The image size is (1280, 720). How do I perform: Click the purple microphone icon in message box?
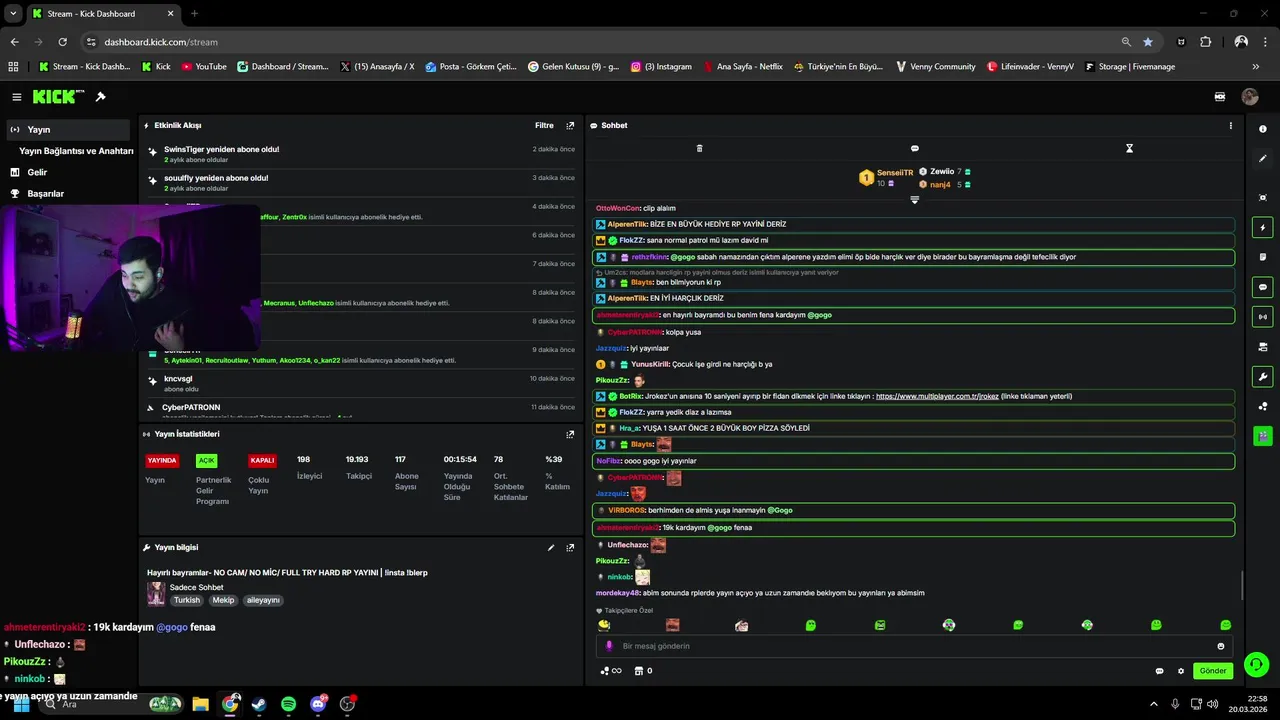click(x=609, y=646)
